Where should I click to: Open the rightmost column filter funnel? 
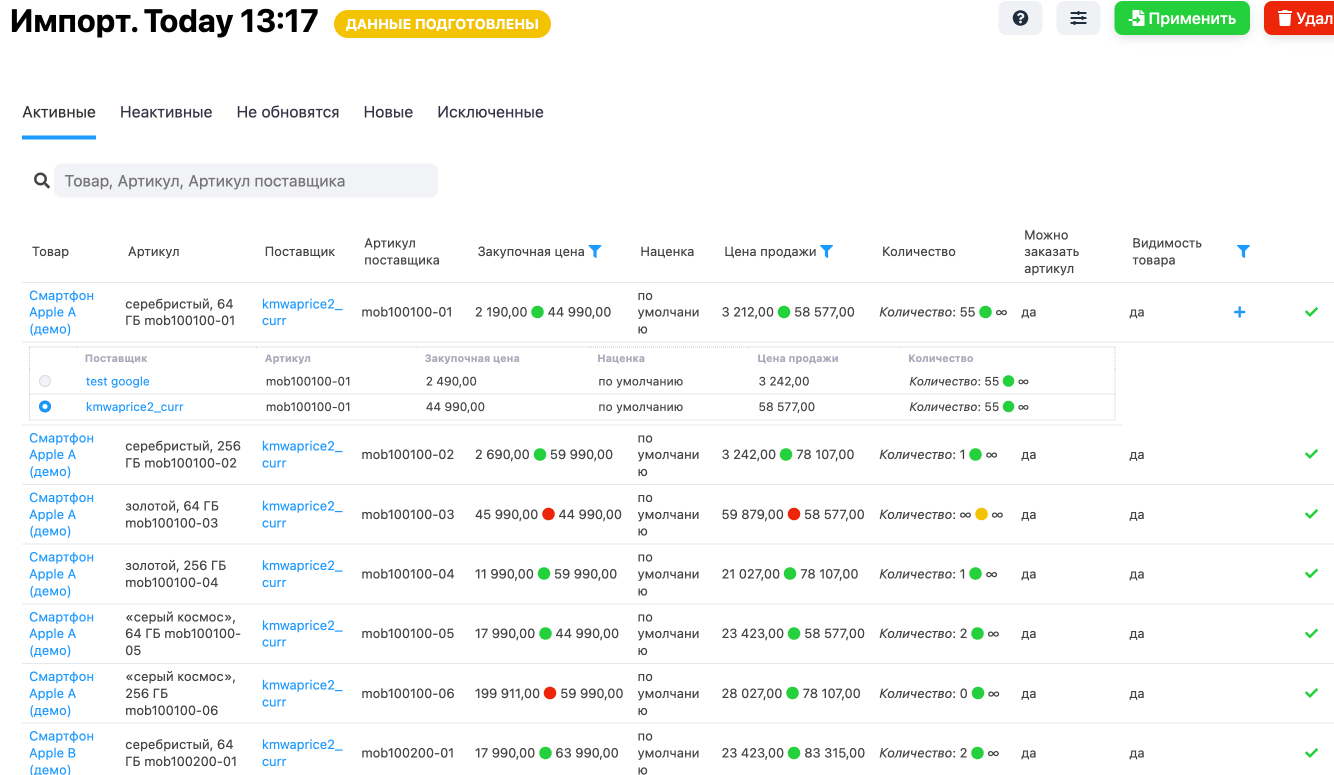click(x=1243, y=251)
